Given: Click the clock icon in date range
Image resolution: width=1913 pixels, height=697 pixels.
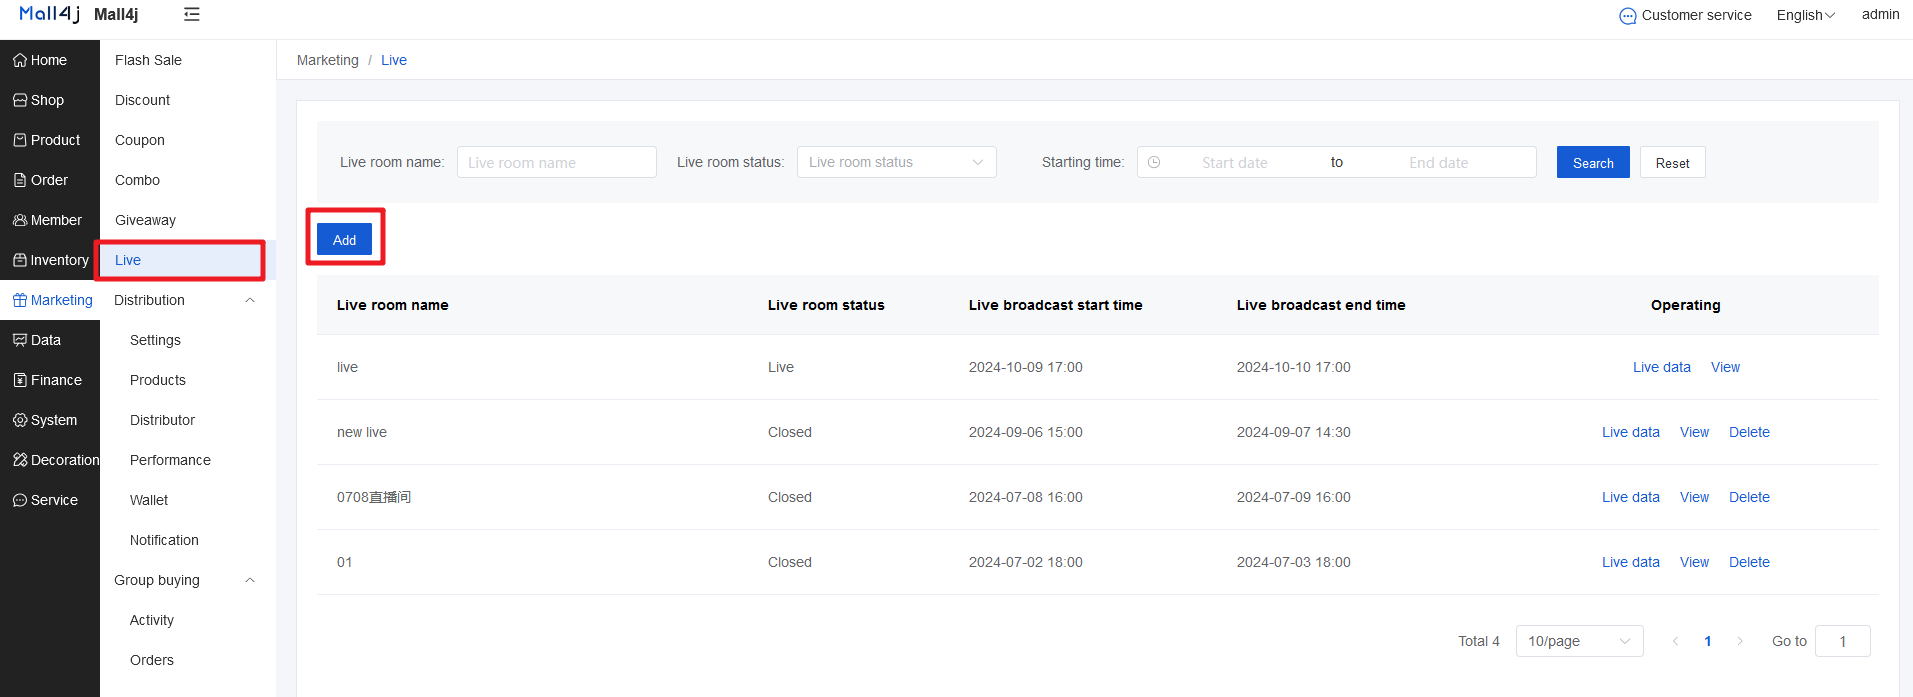Looking at the screenshot, I should pos(1154,162).
